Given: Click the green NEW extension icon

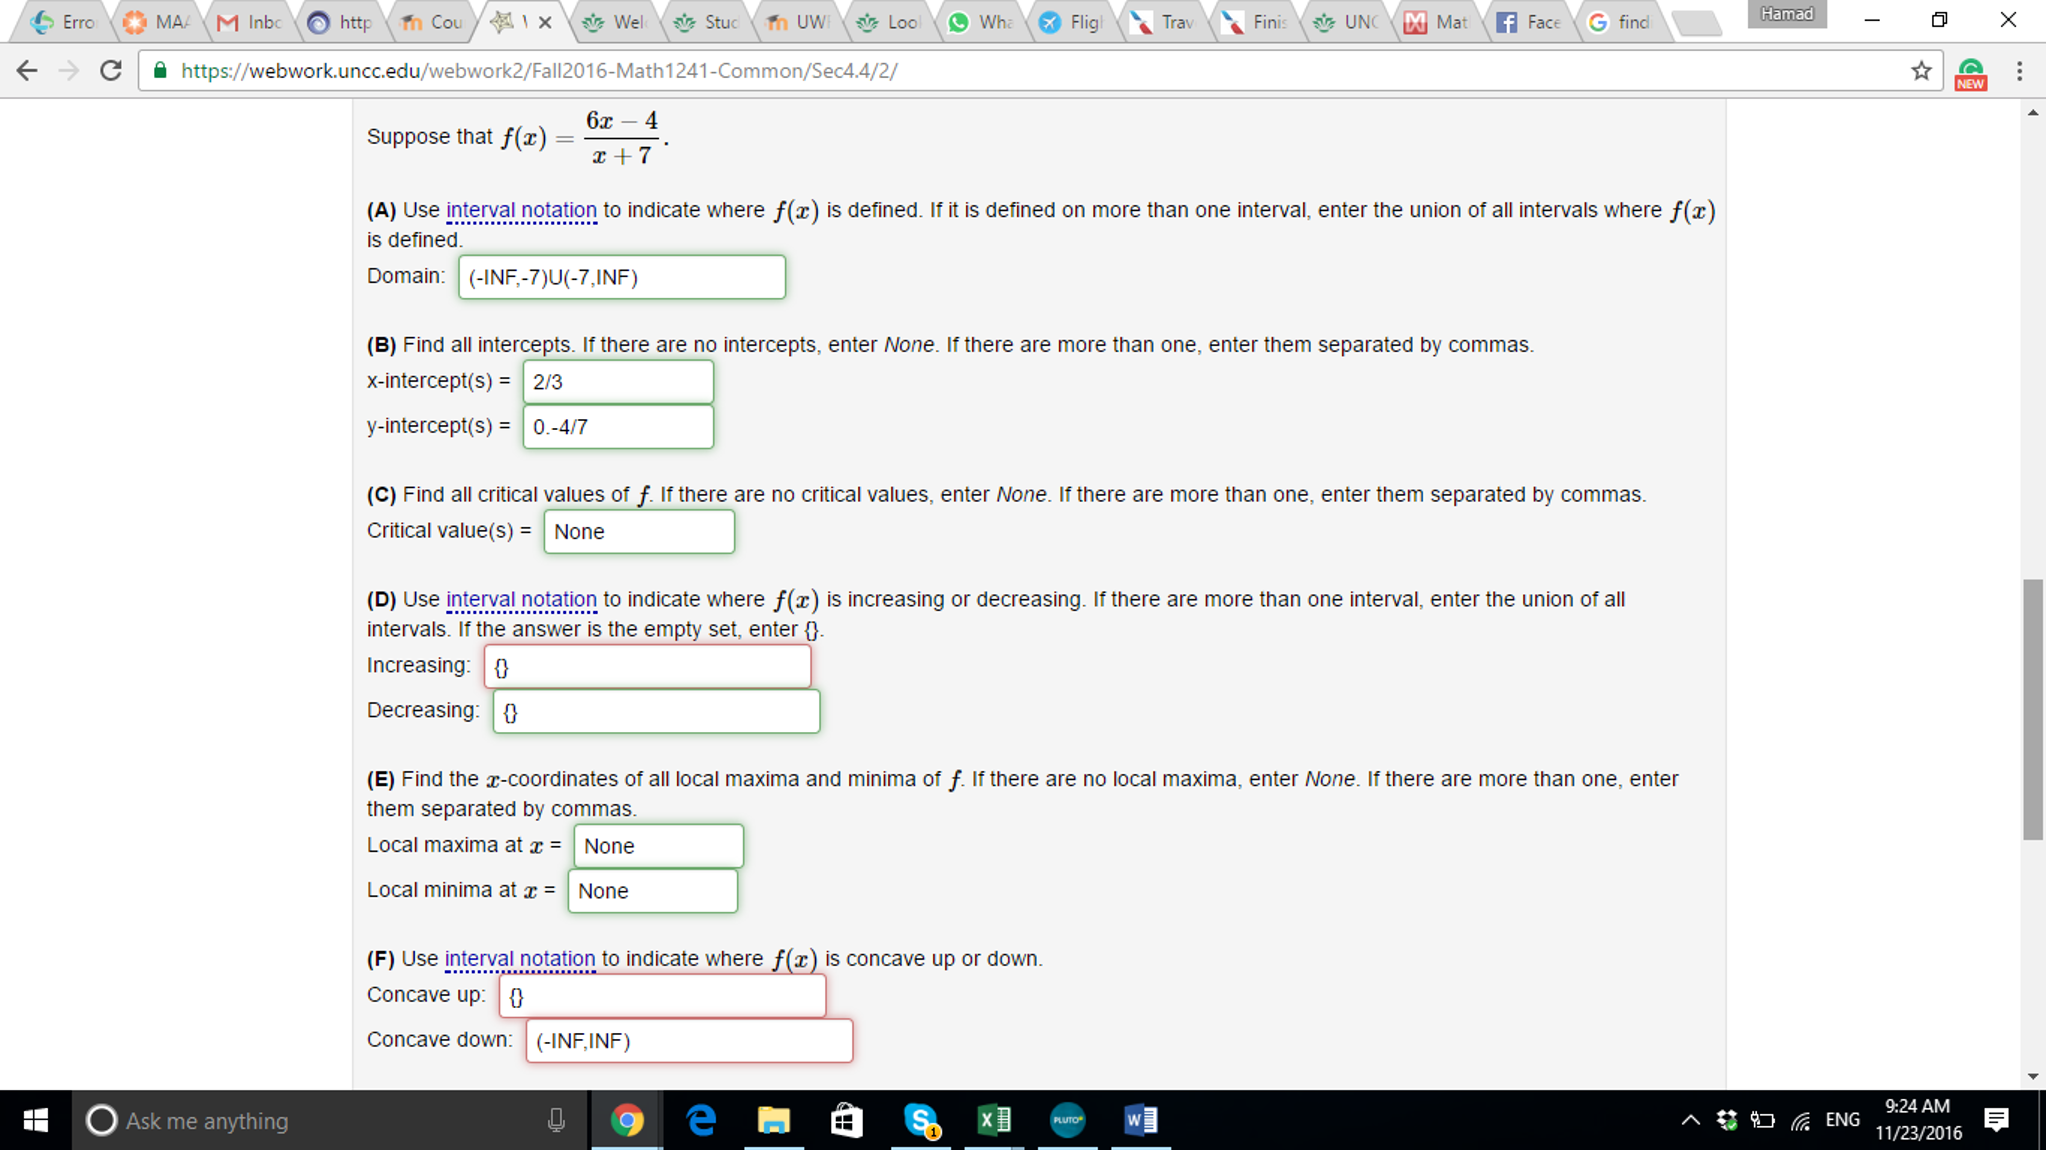Looking at the screenshot, I should tap(1970, 73).
